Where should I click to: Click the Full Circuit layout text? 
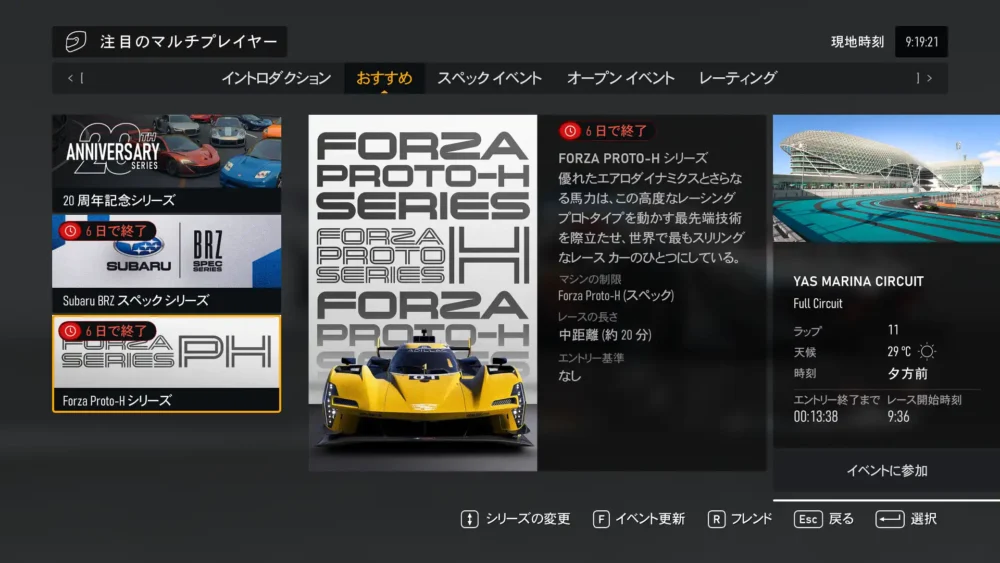818,303
